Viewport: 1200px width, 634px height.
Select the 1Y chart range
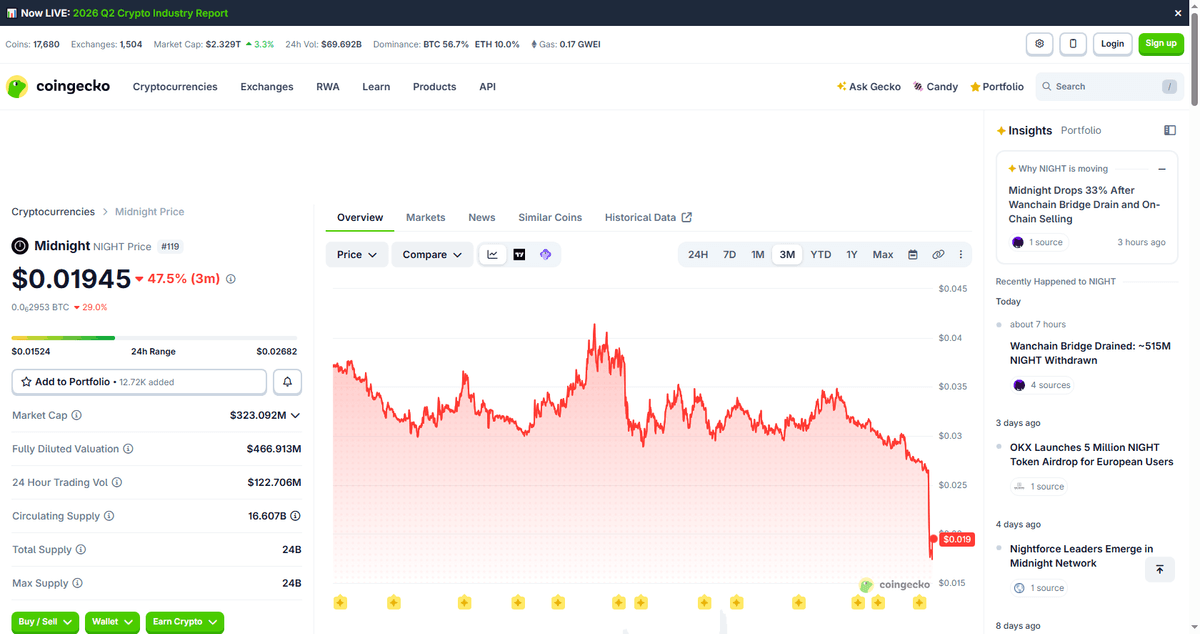click(x=852, y=255)
